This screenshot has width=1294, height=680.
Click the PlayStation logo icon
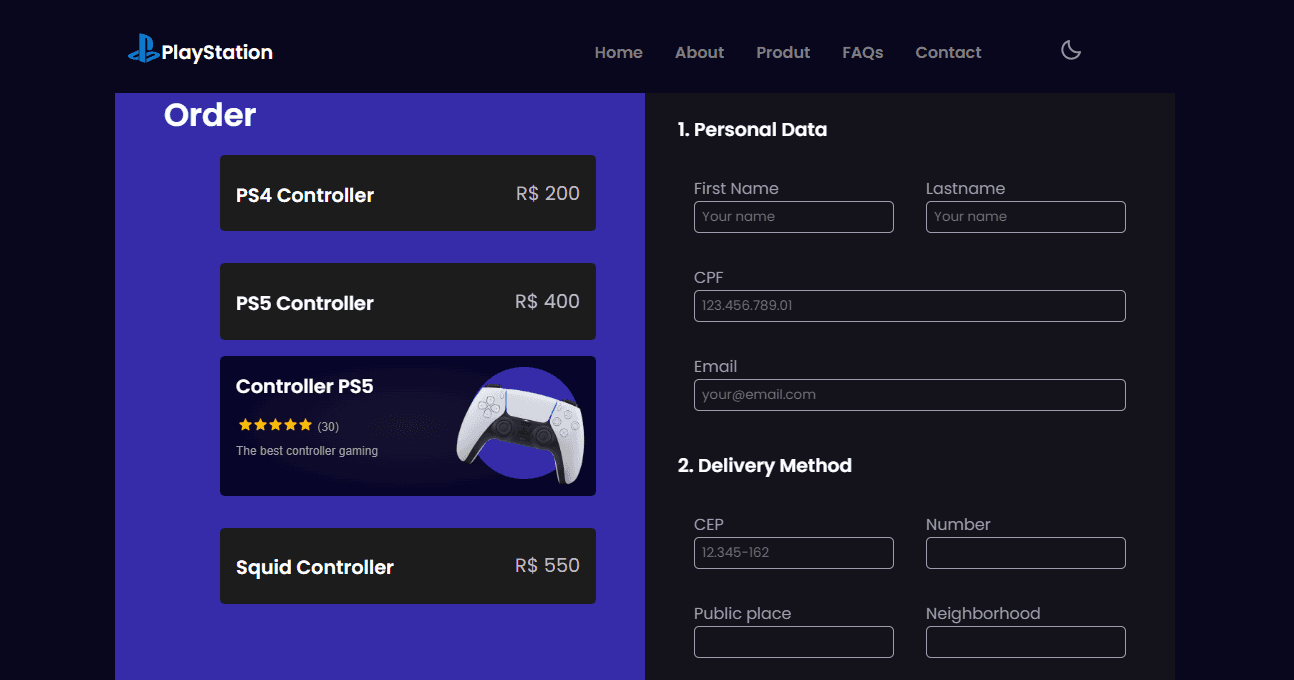144,49
